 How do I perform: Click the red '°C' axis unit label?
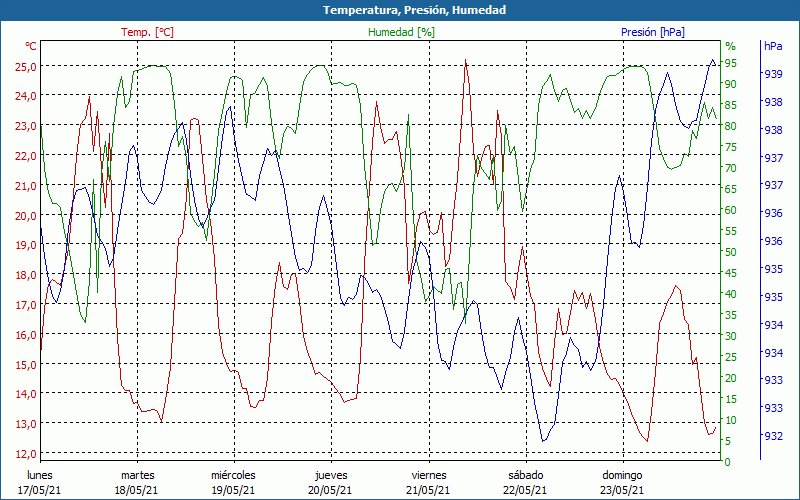click(31, 46)
